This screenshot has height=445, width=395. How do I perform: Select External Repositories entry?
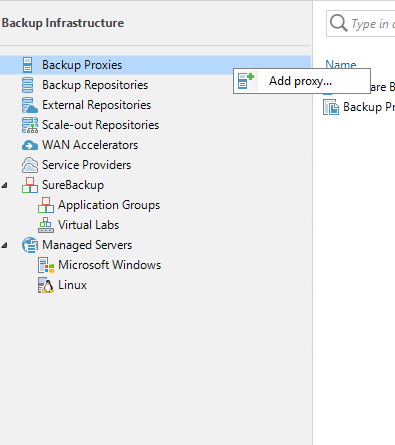[96, 105]
